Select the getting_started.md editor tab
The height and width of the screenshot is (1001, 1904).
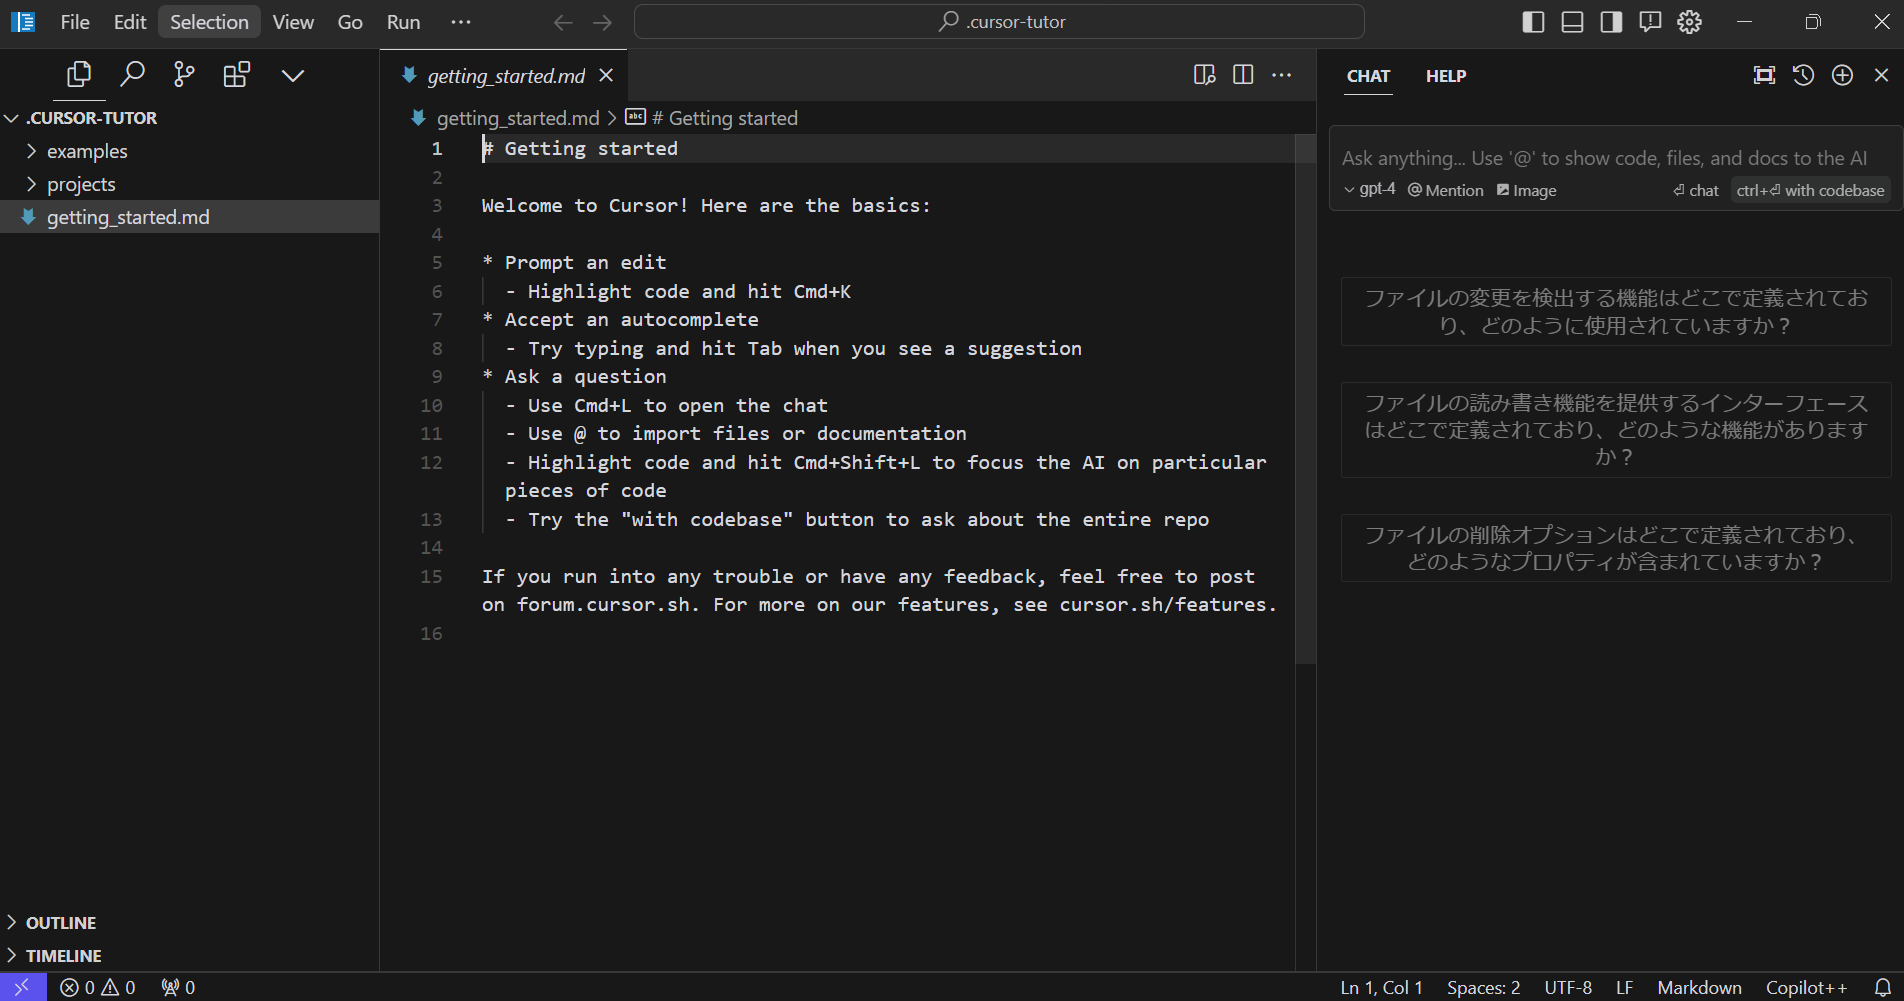click(504, 76)
